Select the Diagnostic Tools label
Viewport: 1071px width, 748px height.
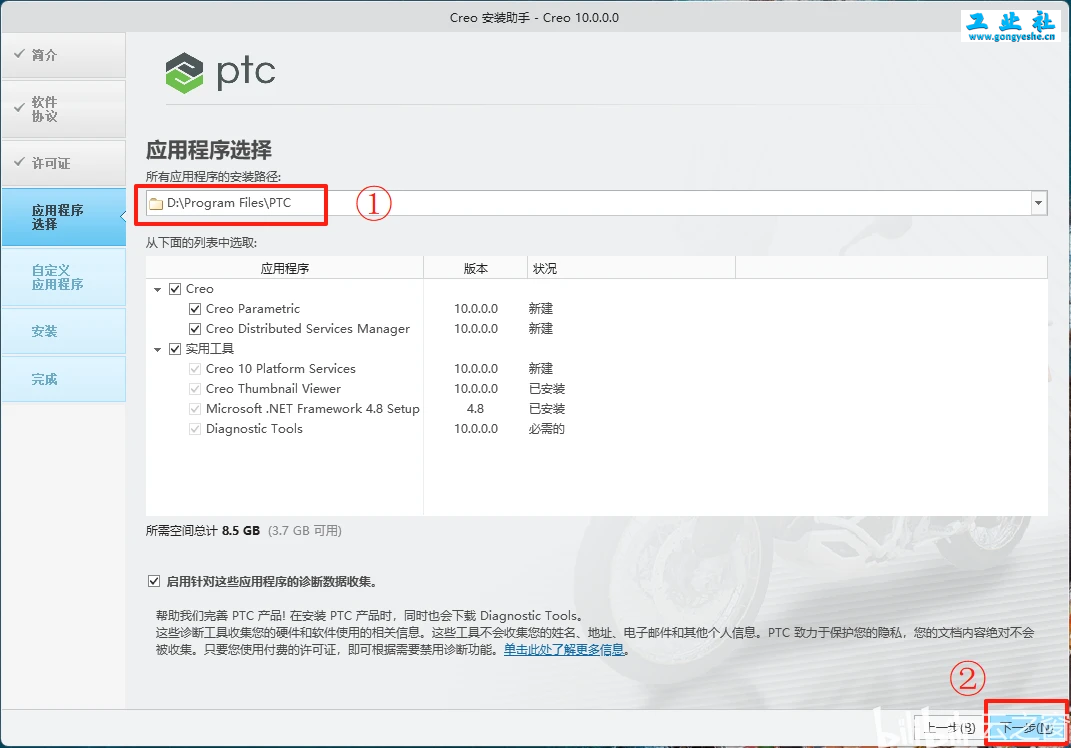coord(254,429)
